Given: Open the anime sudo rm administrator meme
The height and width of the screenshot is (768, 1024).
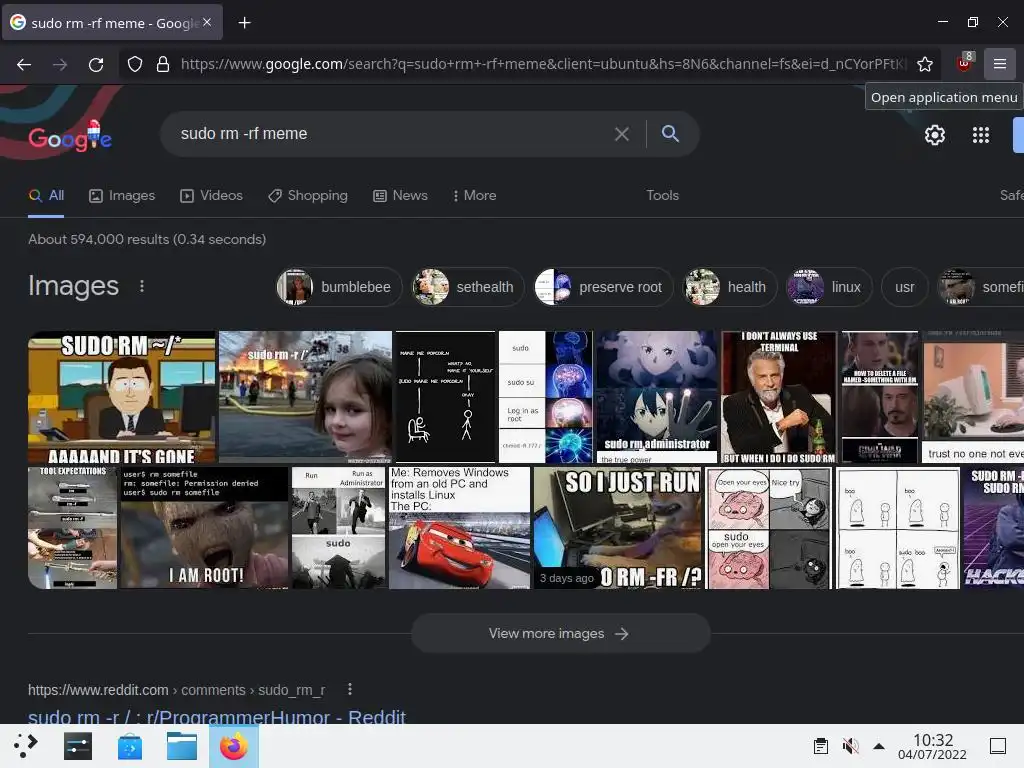Looking at the screenshot, I should (x=657, y=397).
